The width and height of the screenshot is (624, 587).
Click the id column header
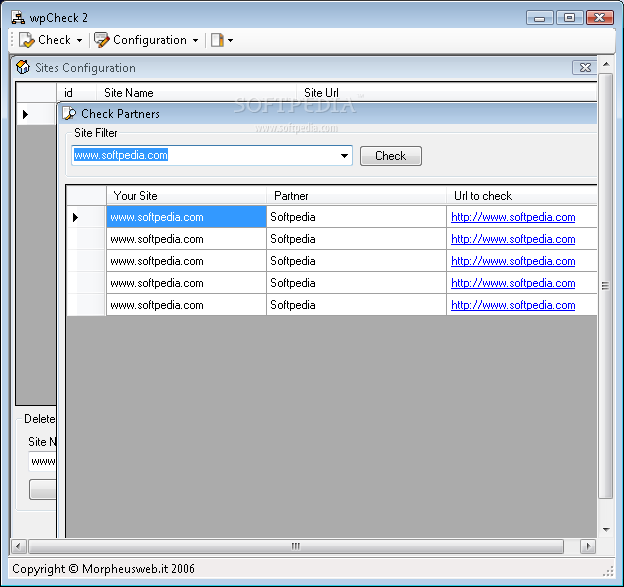click(x=76, y=92)
